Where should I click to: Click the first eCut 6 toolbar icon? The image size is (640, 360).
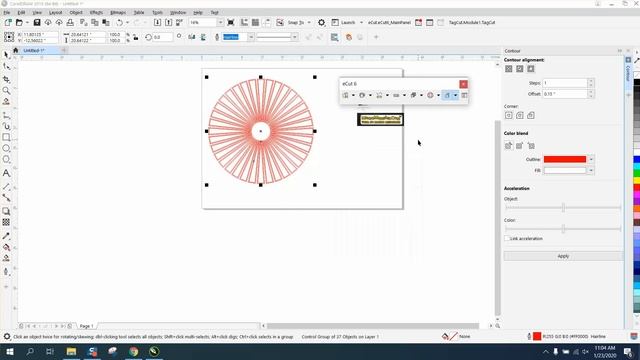coord(346,95)
